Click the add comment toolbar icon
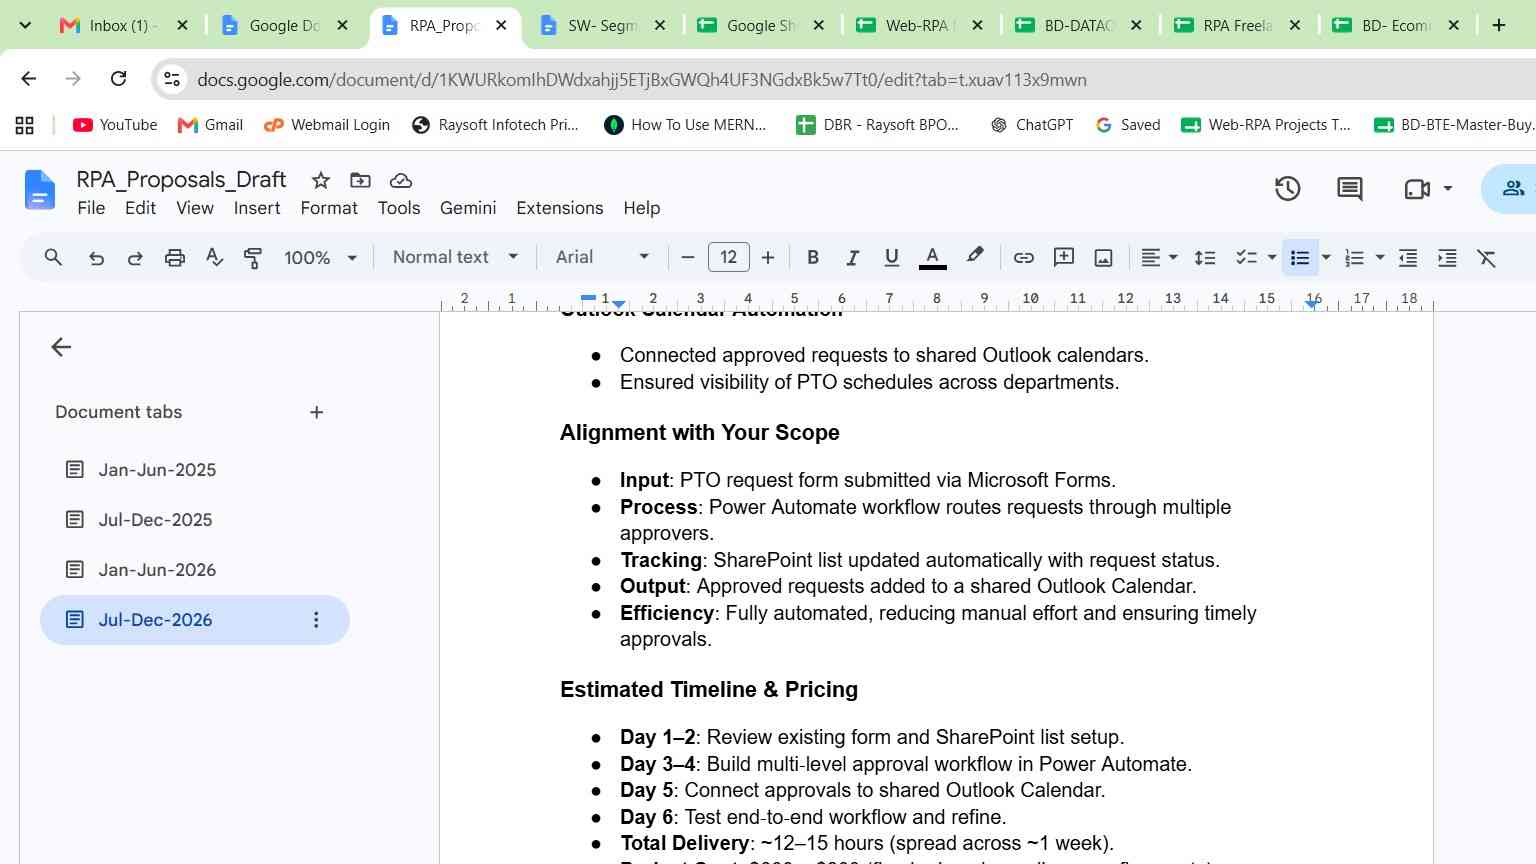This screenshot has height=864, width=1536. pos(1063,258)
